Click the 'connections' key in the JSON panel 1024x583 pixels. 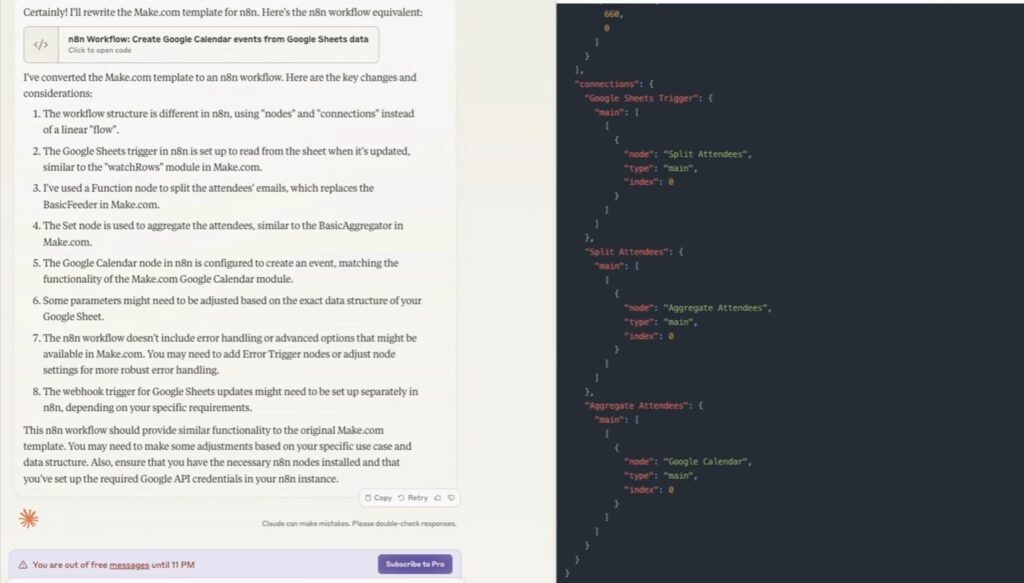pos(610,83)
